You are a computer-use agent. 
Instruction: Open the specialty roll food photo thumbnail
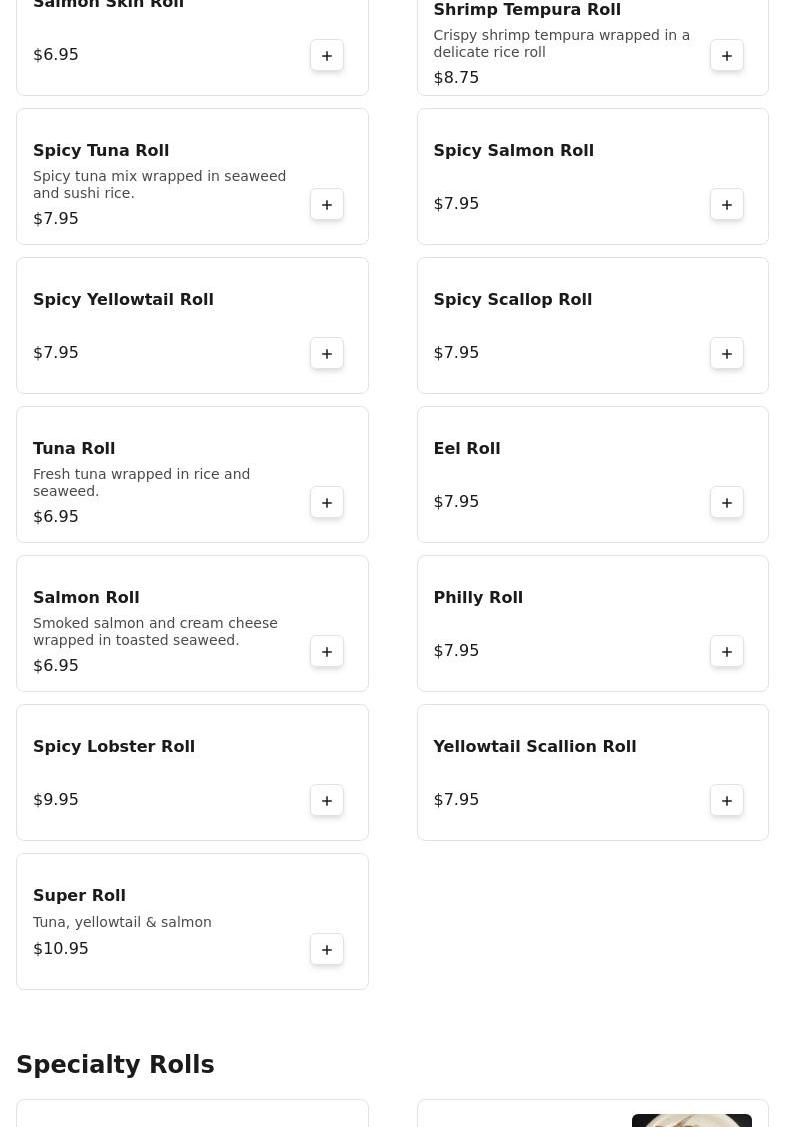click(x=691, y=1120)
